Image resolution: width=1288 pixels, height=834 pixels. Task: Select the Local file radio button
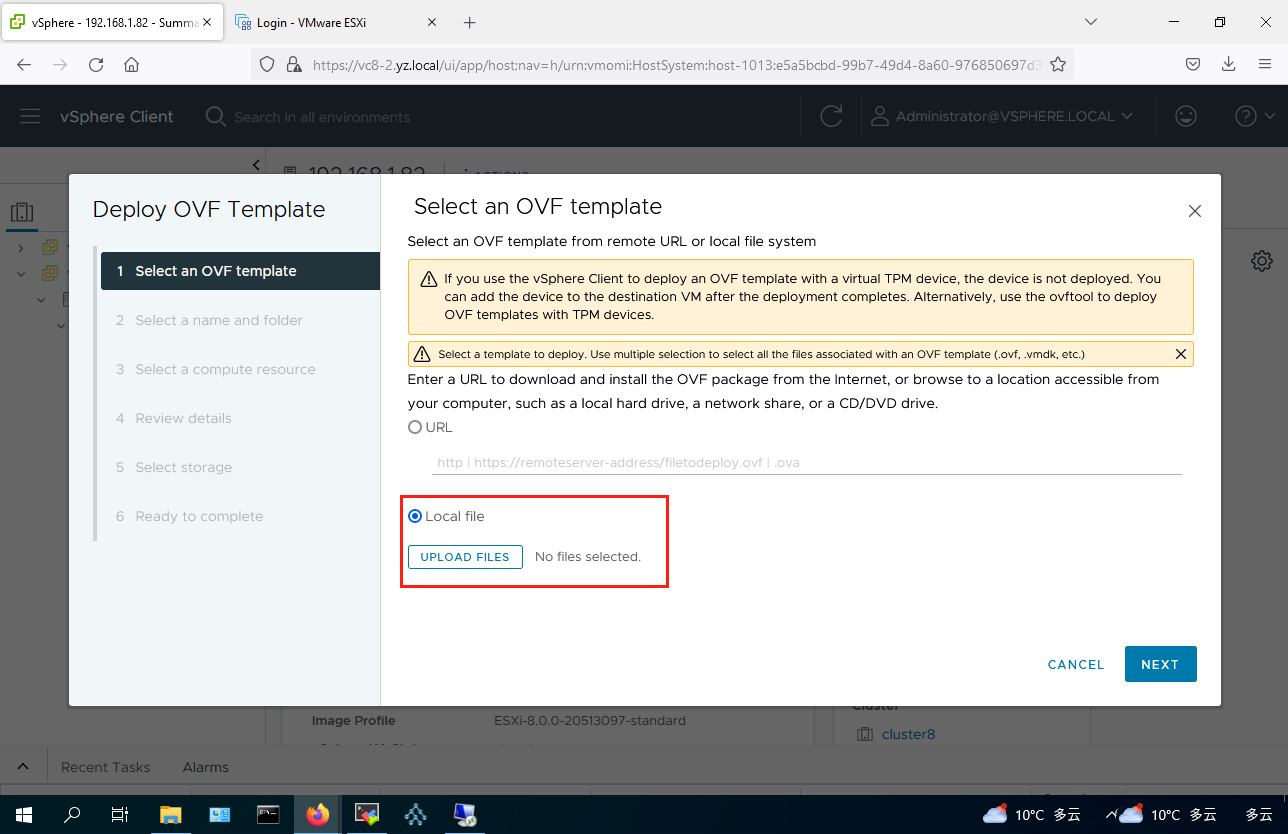point(415,516)
